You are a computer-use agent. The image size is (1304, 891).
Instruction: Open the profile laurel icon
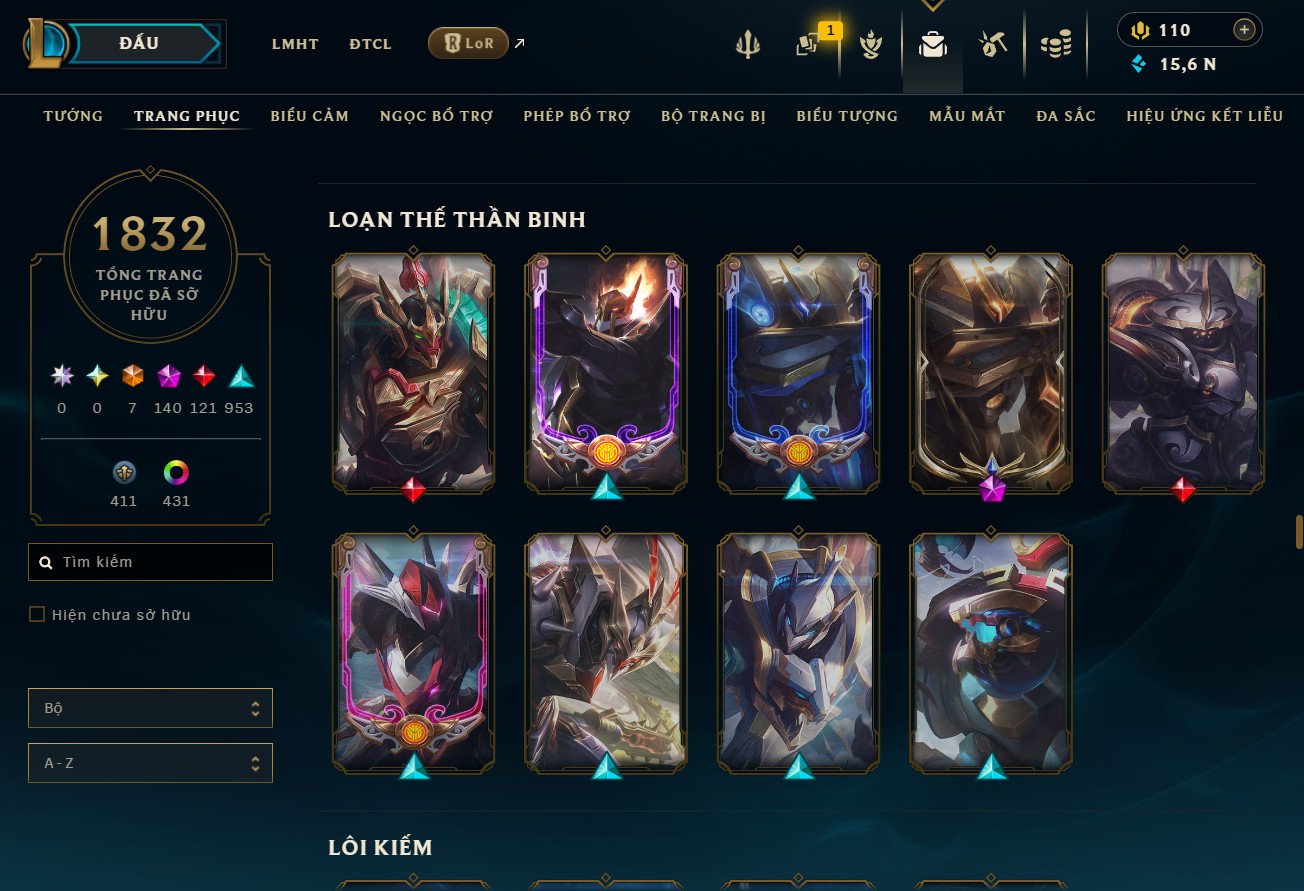click(x=872, y=45)
